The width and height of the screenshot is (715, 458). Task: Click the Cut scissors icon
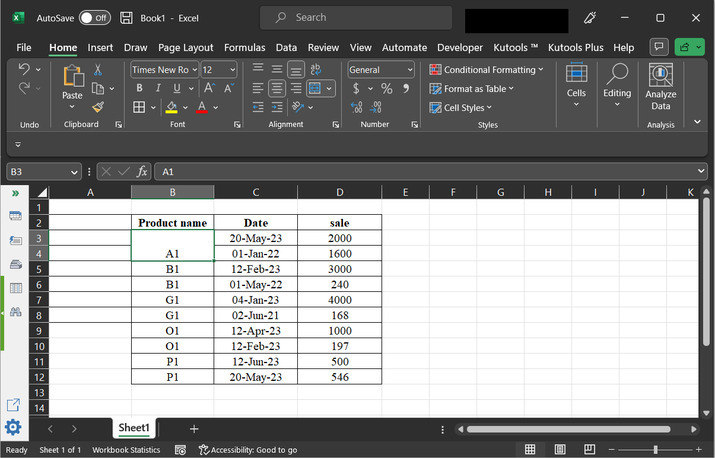pyautogui.click(x=98, y=70)
